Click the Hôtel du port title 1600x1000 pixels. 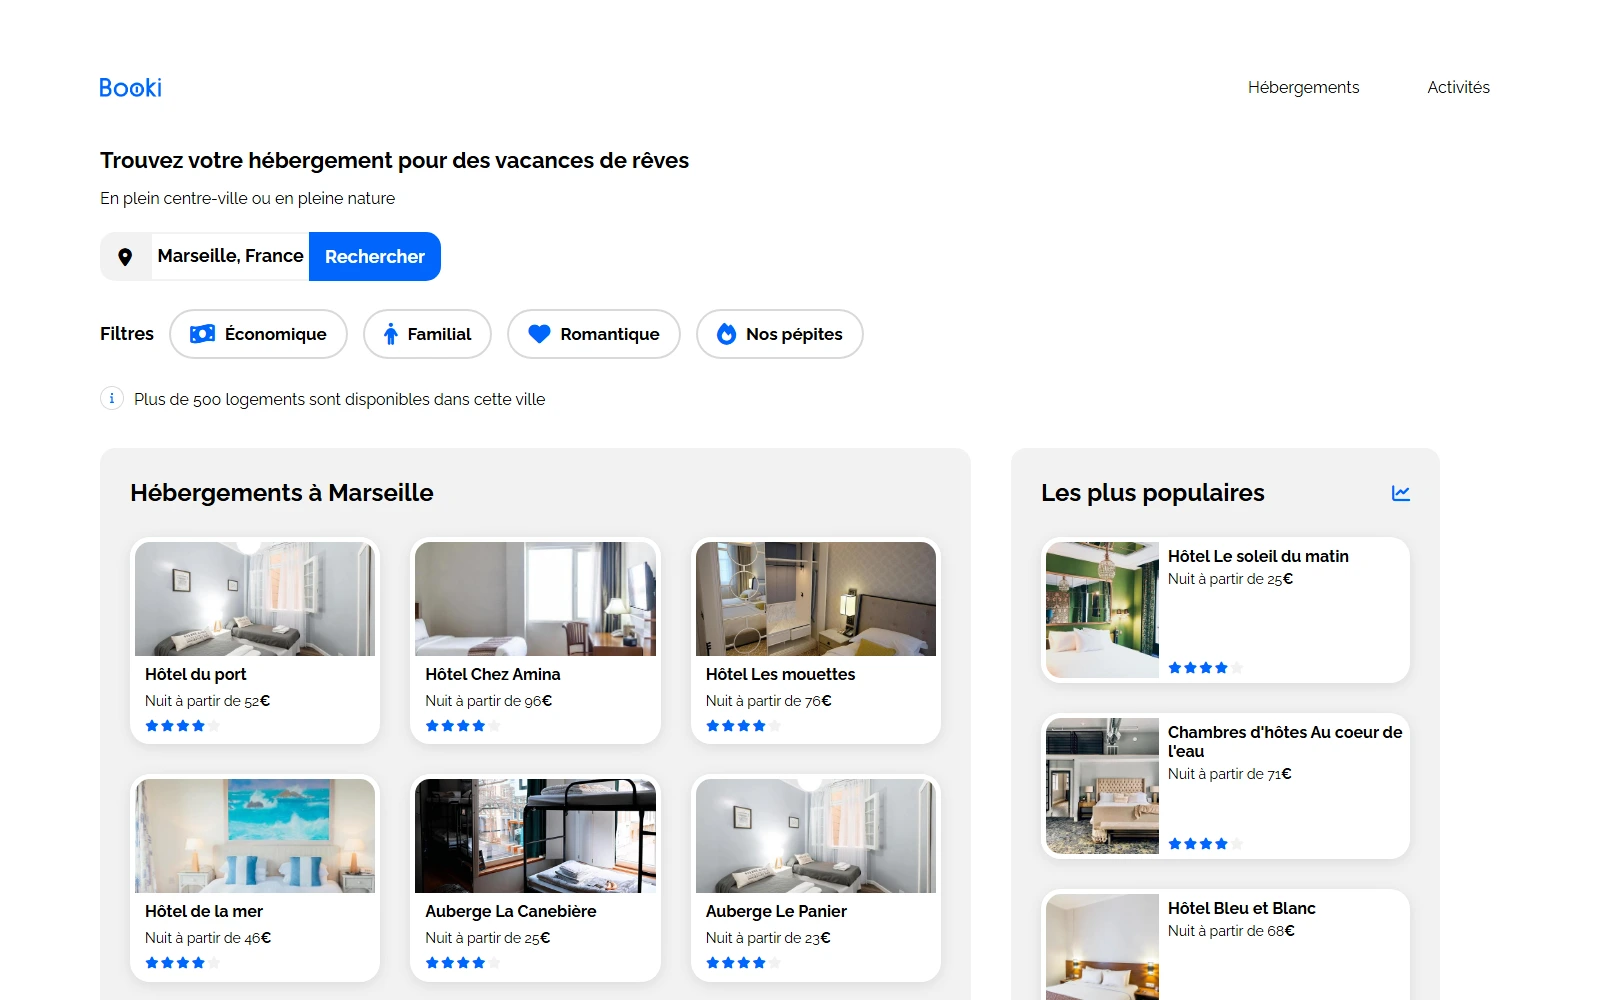pyautogui.click(x=196, y=675)
